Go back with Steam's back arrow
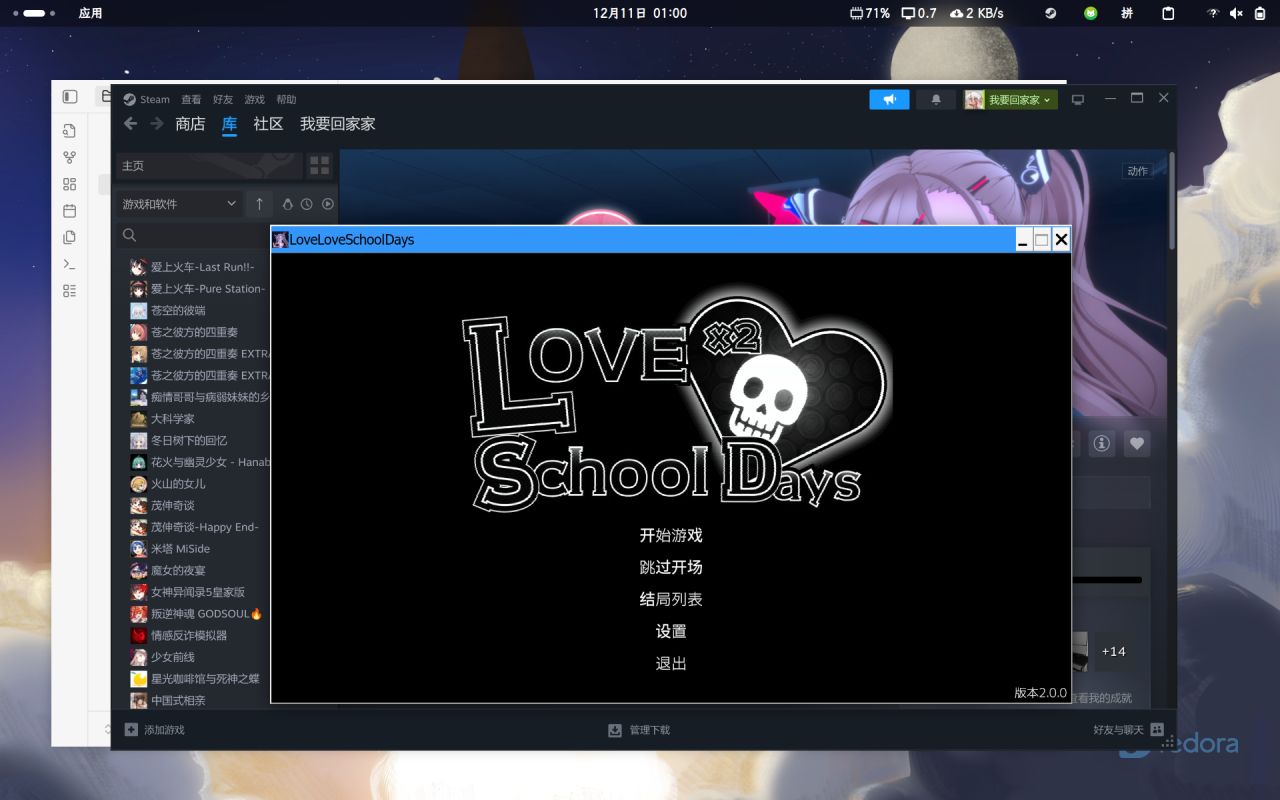Screen dimensions: 1280x800 click(130, 124)
